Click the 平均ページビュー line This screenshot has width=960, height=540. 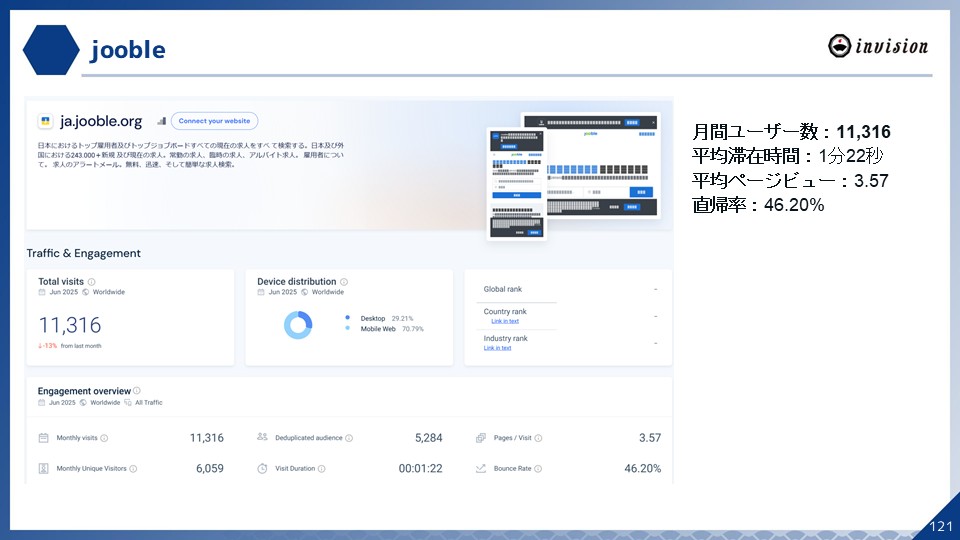click(790, 181)
